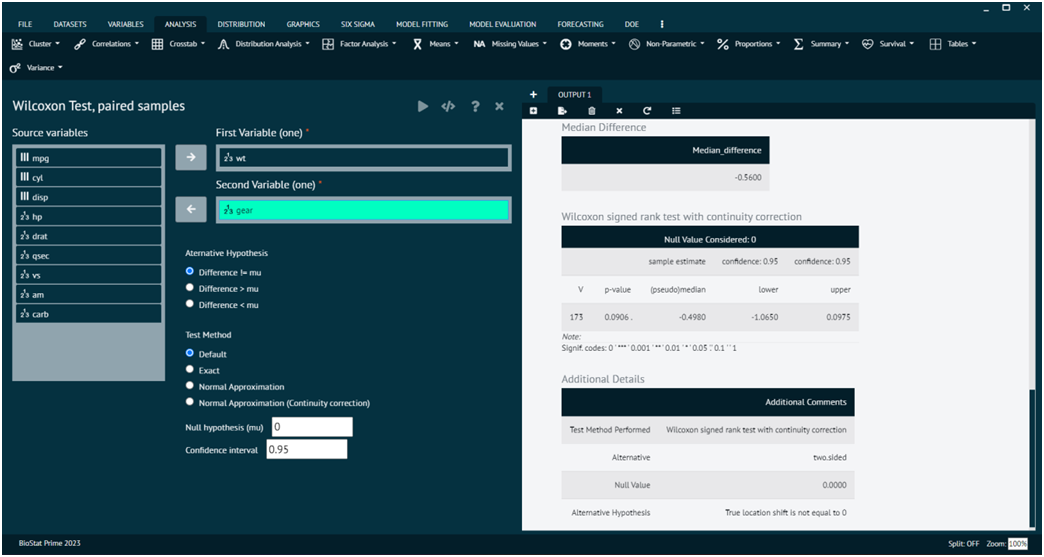The height and width of the screenshot is (557, 1044).
Task: Expand the Missing Values dropdown arrow
Action: pos(544,44)
